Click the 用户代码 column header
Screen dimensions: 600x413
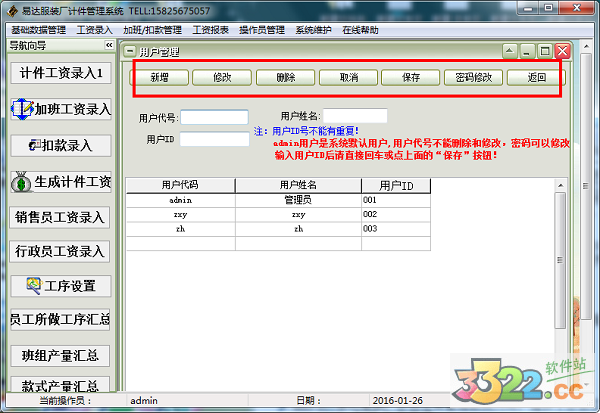tap(180, 185)
